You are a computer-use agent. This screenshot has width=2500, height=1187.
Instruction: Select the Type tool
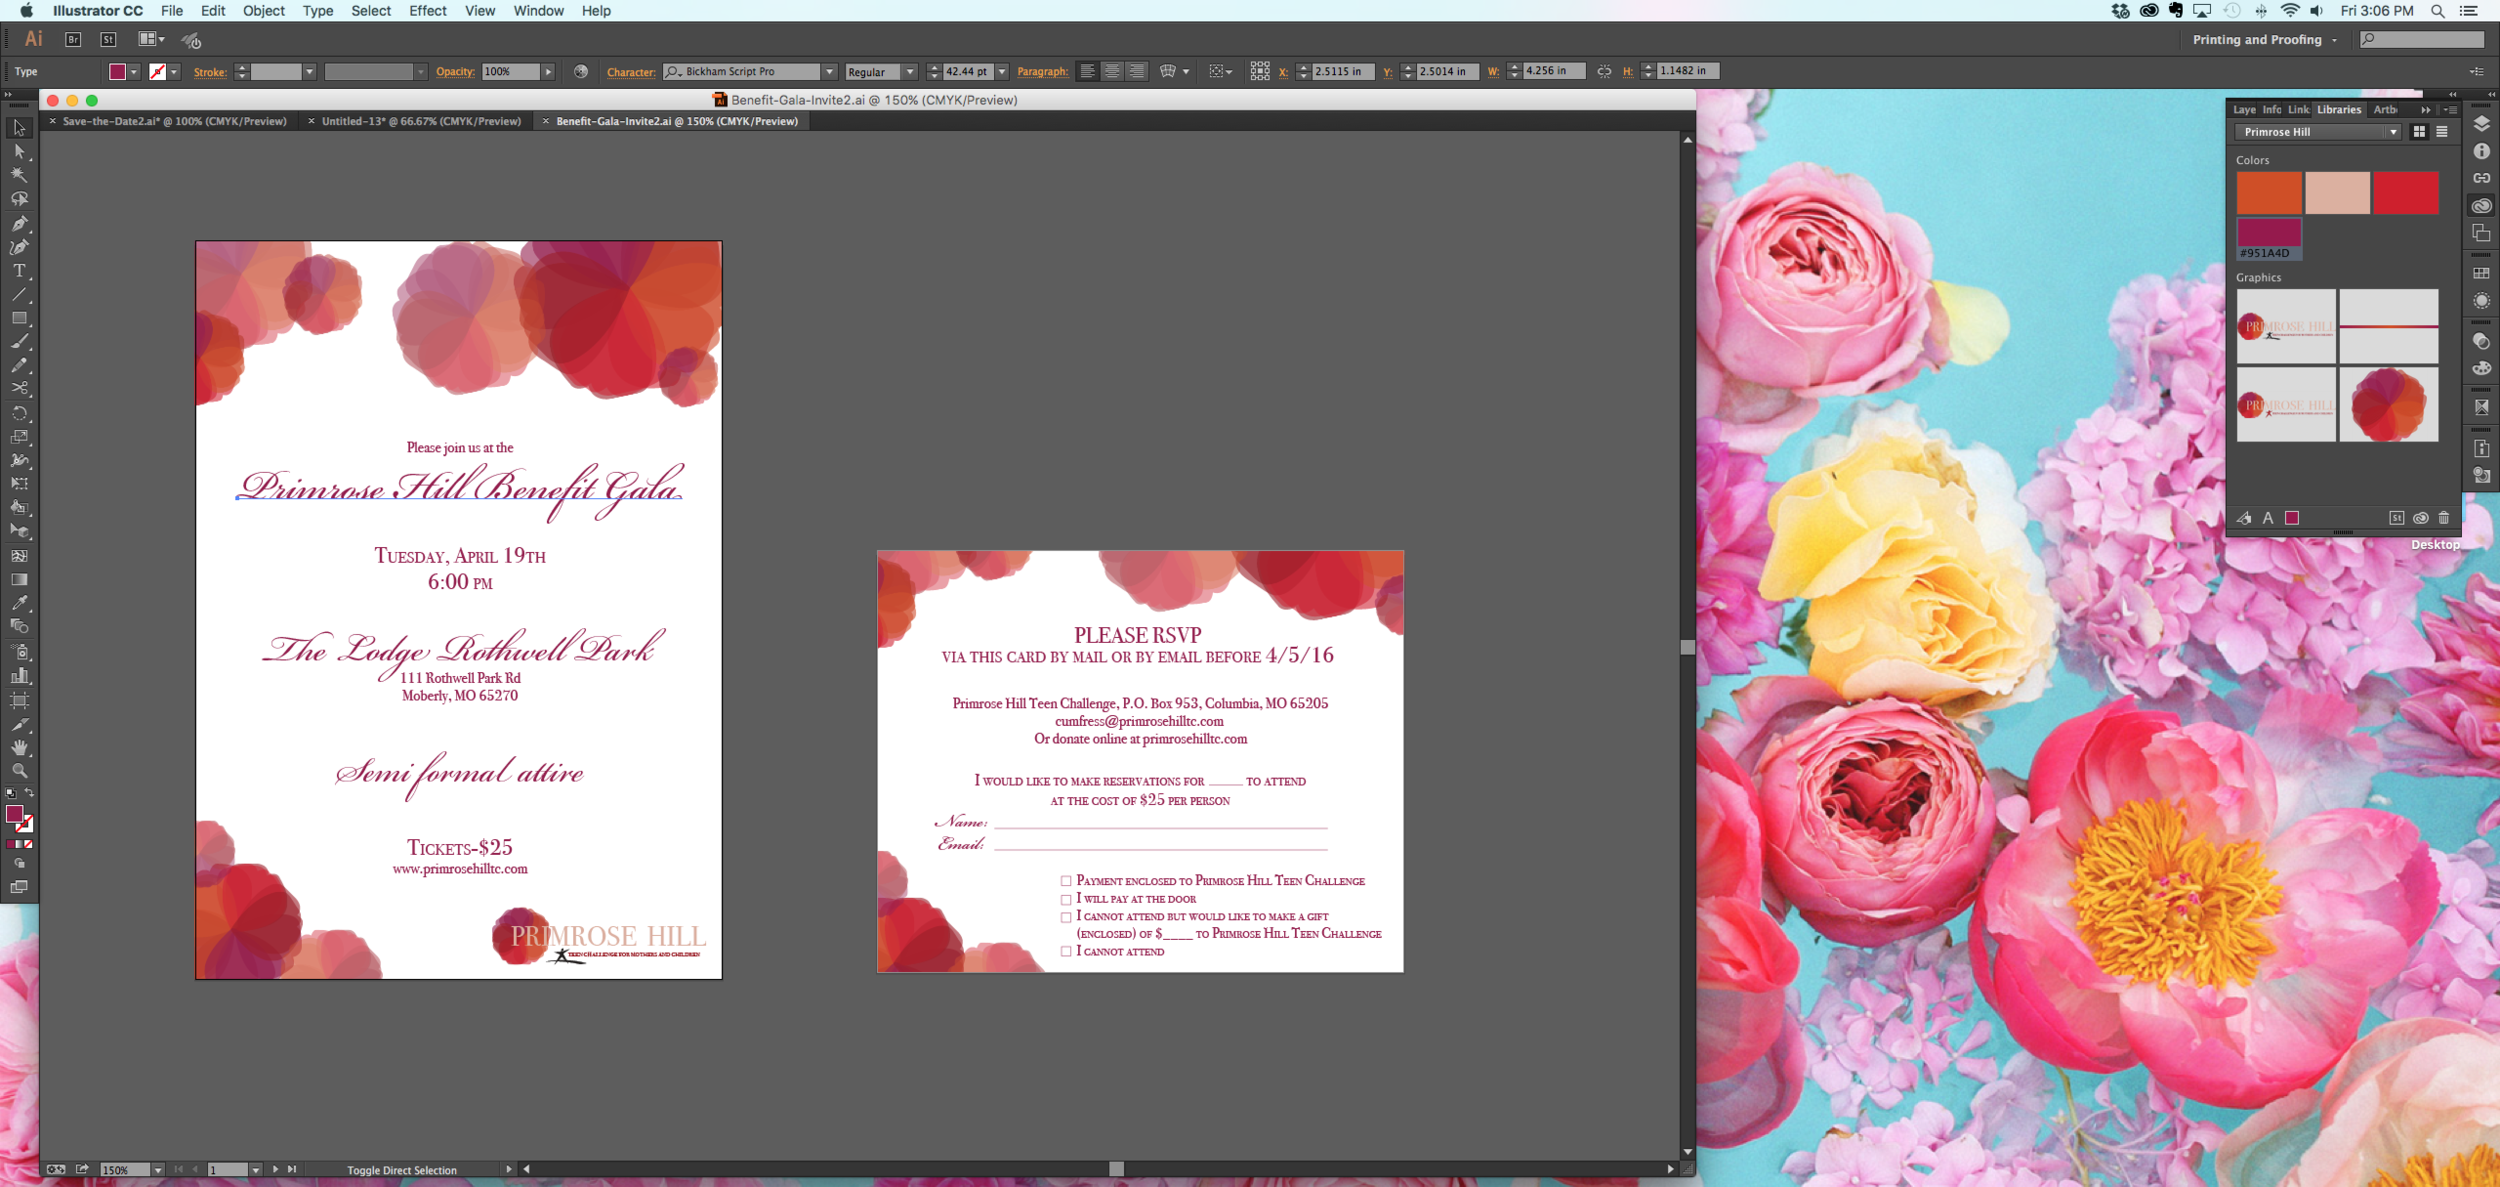point(19,271)
